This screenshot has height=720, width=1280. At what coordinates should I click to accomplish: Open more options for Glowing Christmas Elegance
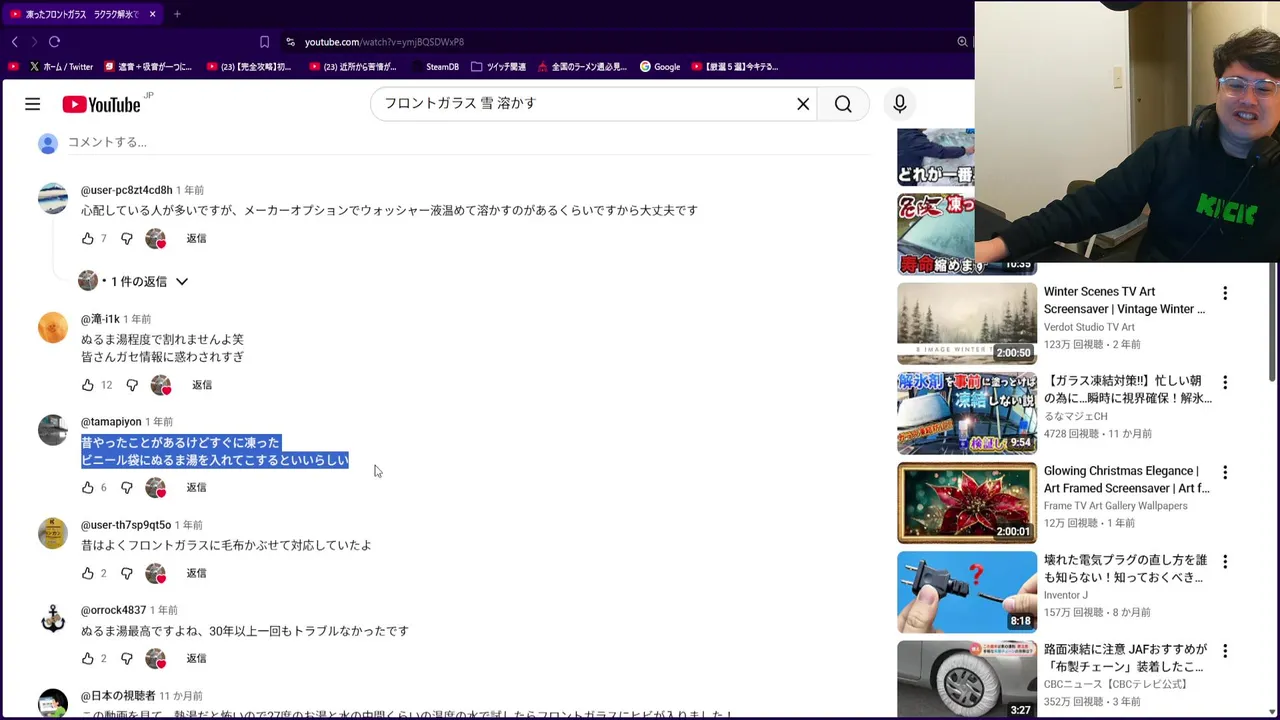[1225, 472]
